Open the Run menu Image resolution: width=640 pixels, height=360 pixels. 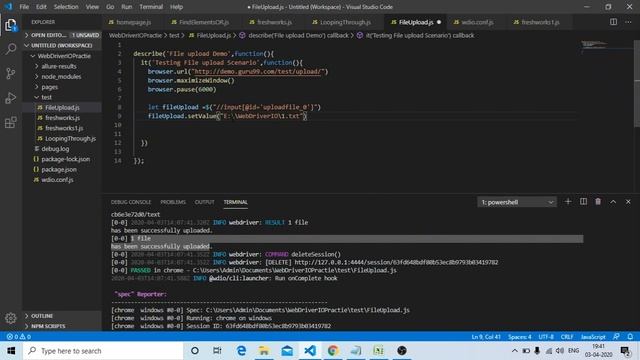[127, 7]
